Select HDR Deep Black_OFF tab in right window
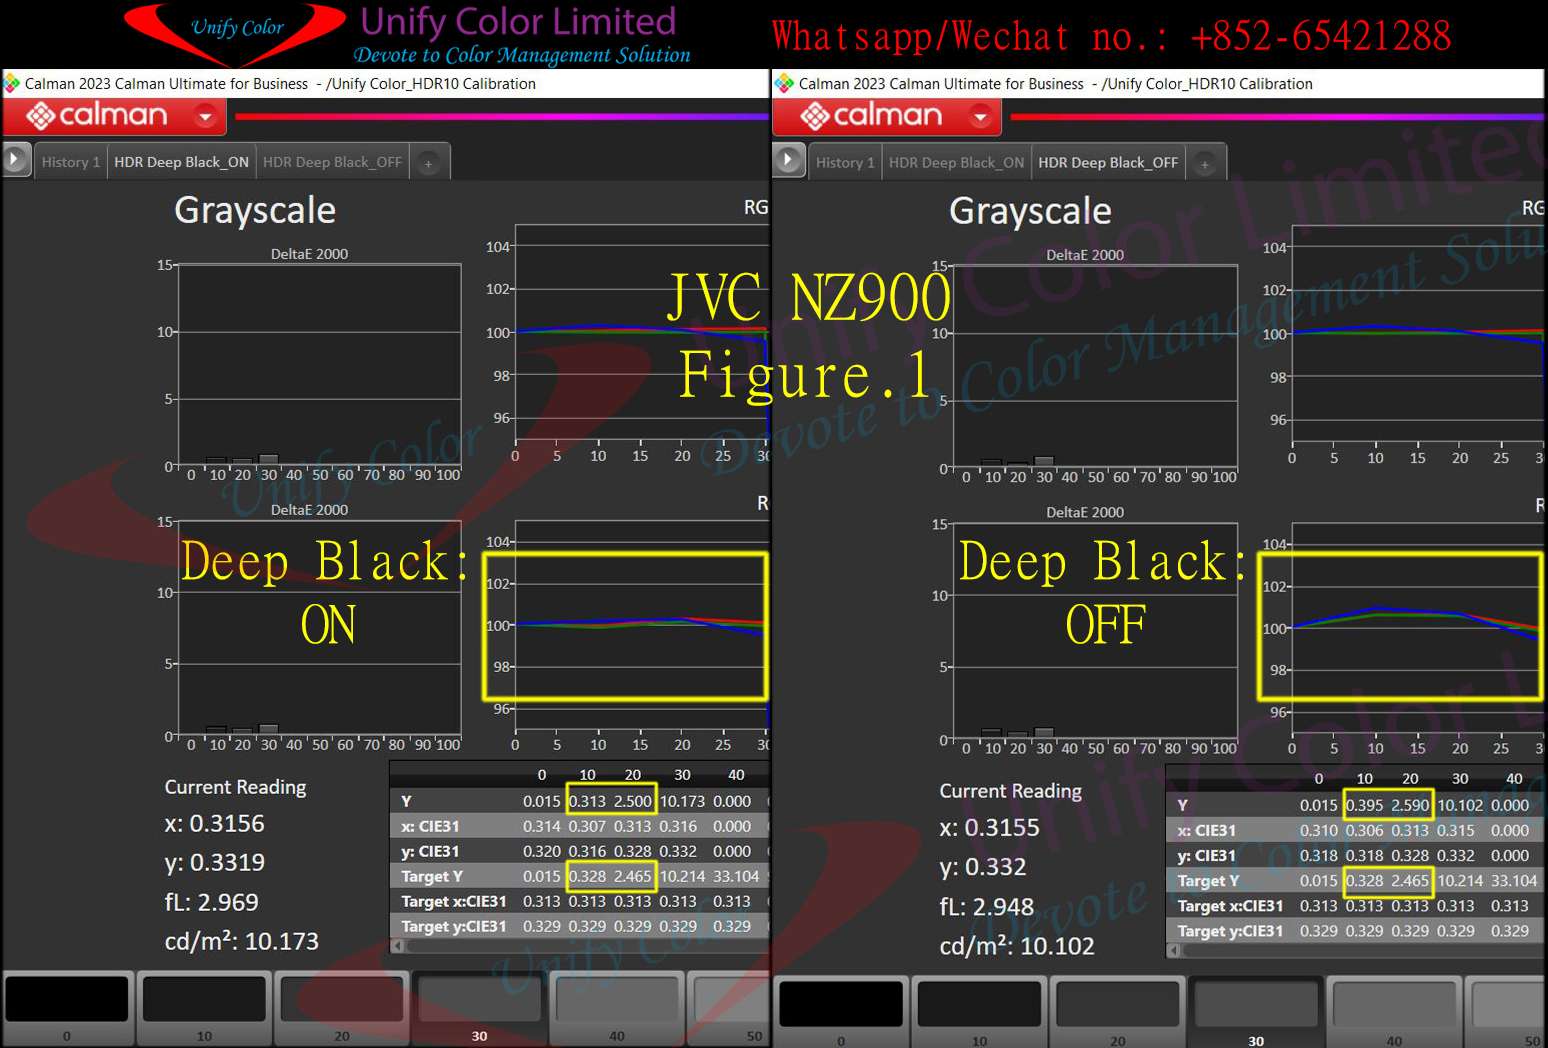Screen dimensions: 1548x1048 1108,162
